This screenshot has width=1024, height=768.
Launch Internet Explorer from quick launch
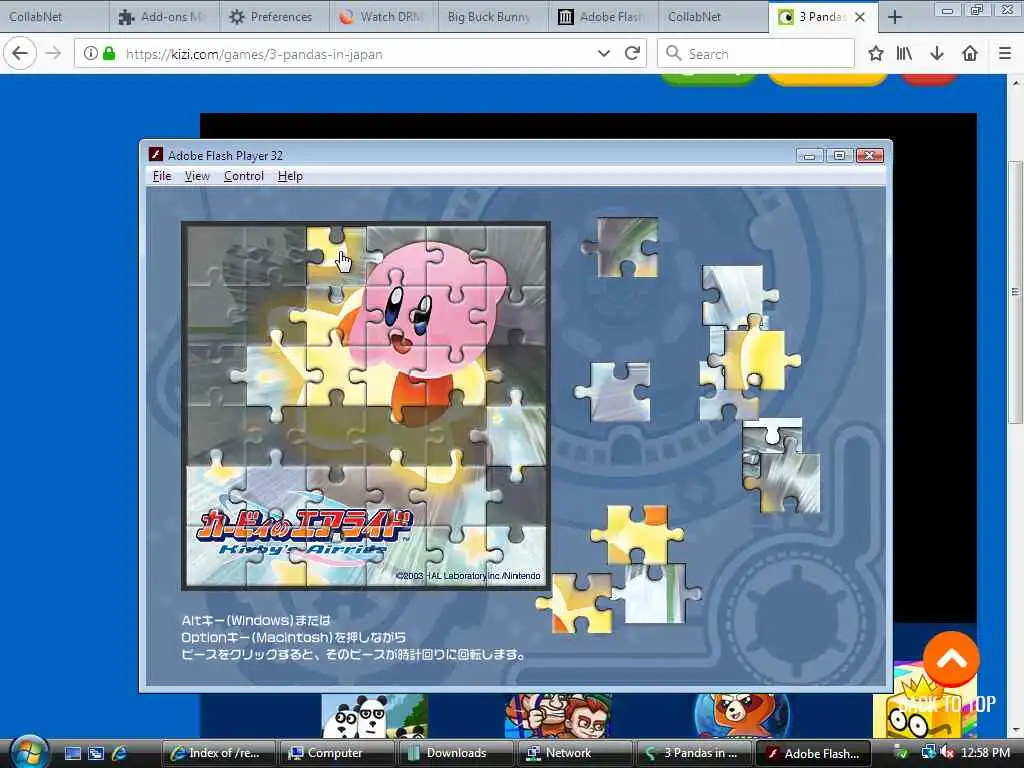[120, 753]
